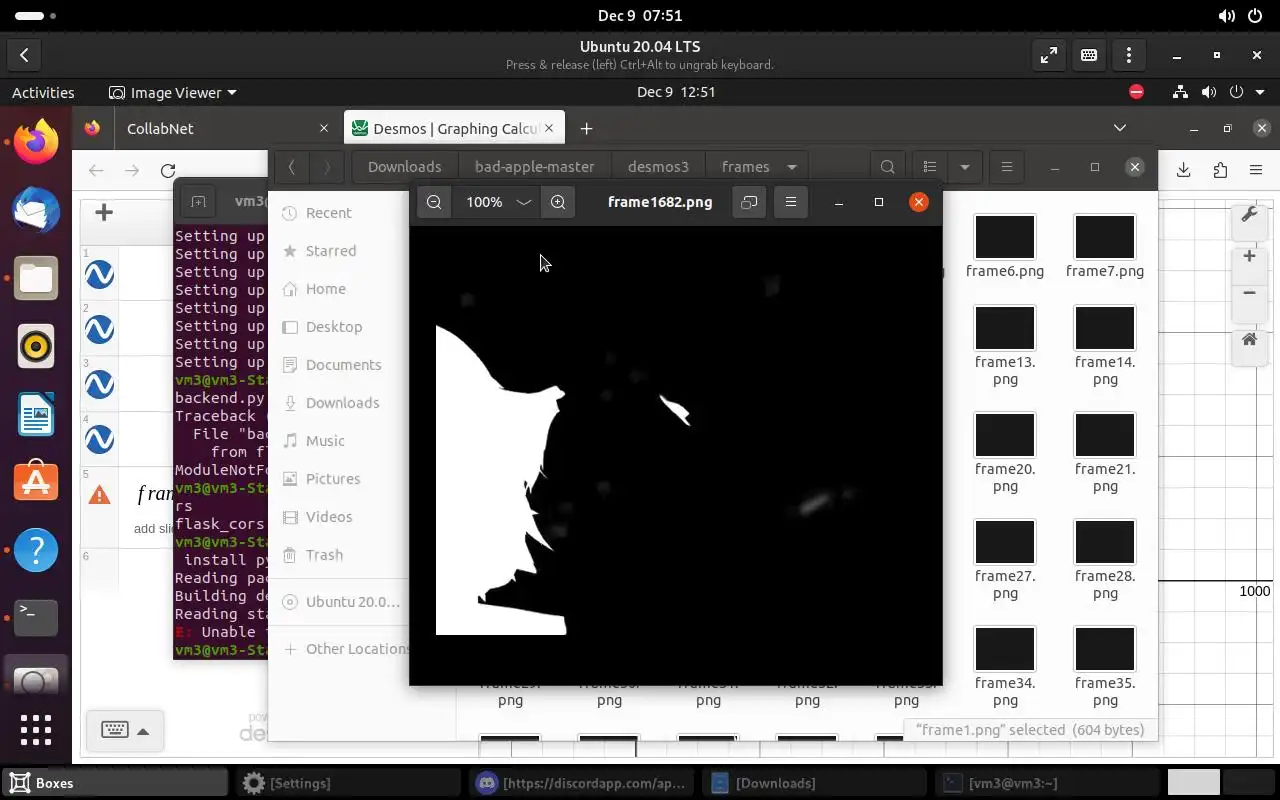Viewport: 1280px width, 800px height.
Task: Launch Rhythmbox from dock
Action: (x=36, y=346)
